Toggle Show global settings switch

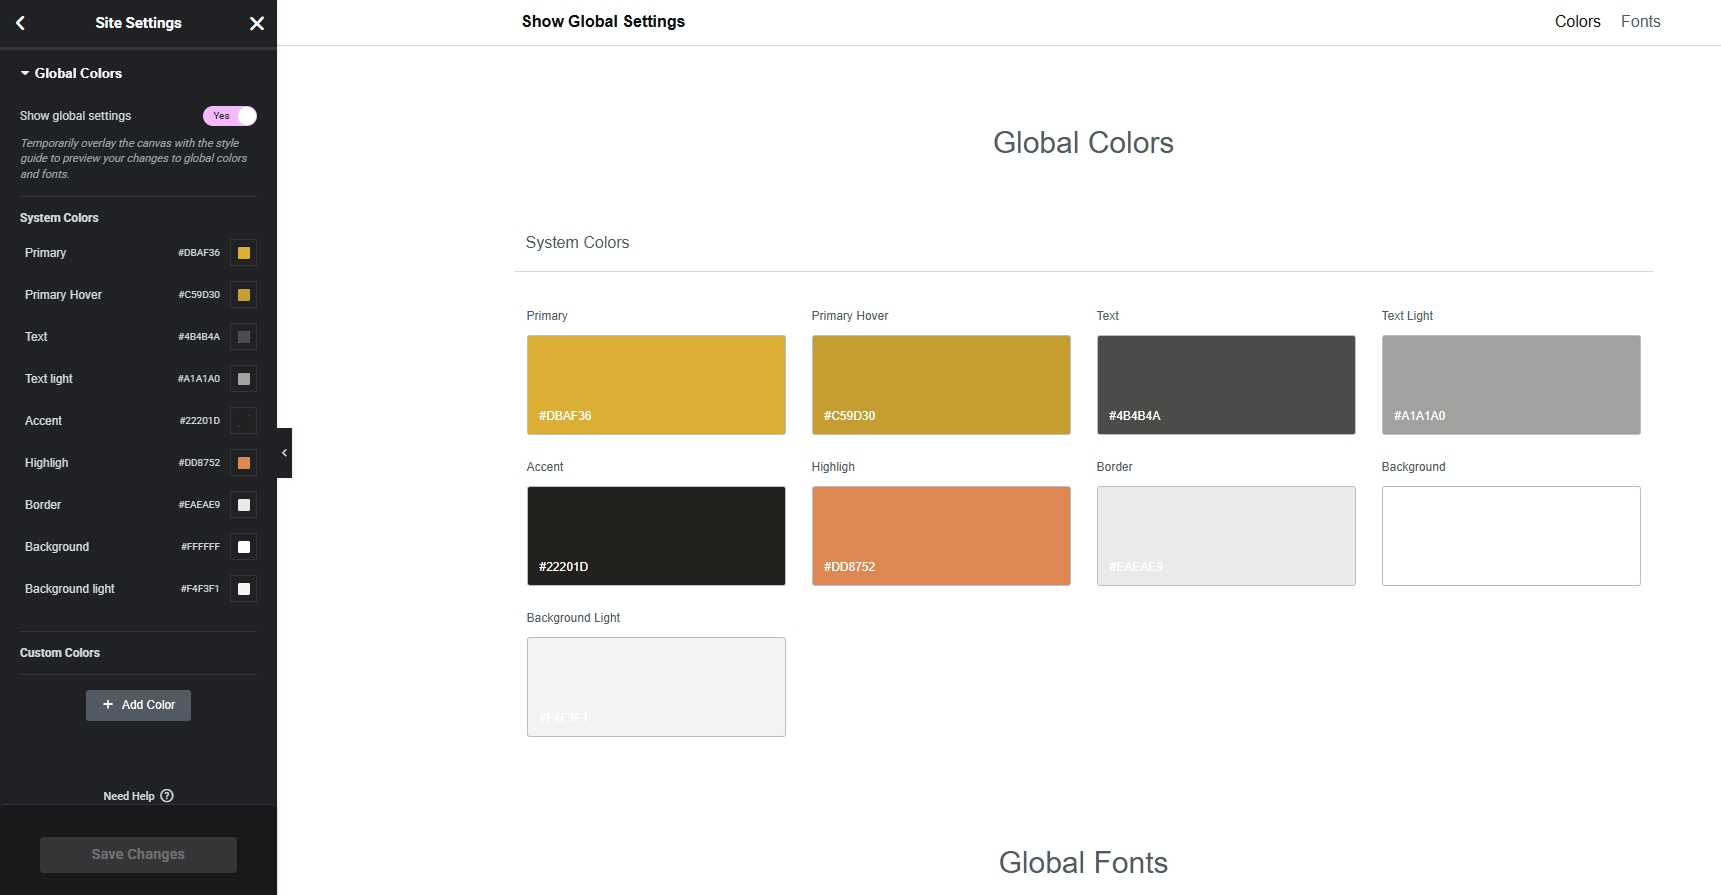(230, 116)
